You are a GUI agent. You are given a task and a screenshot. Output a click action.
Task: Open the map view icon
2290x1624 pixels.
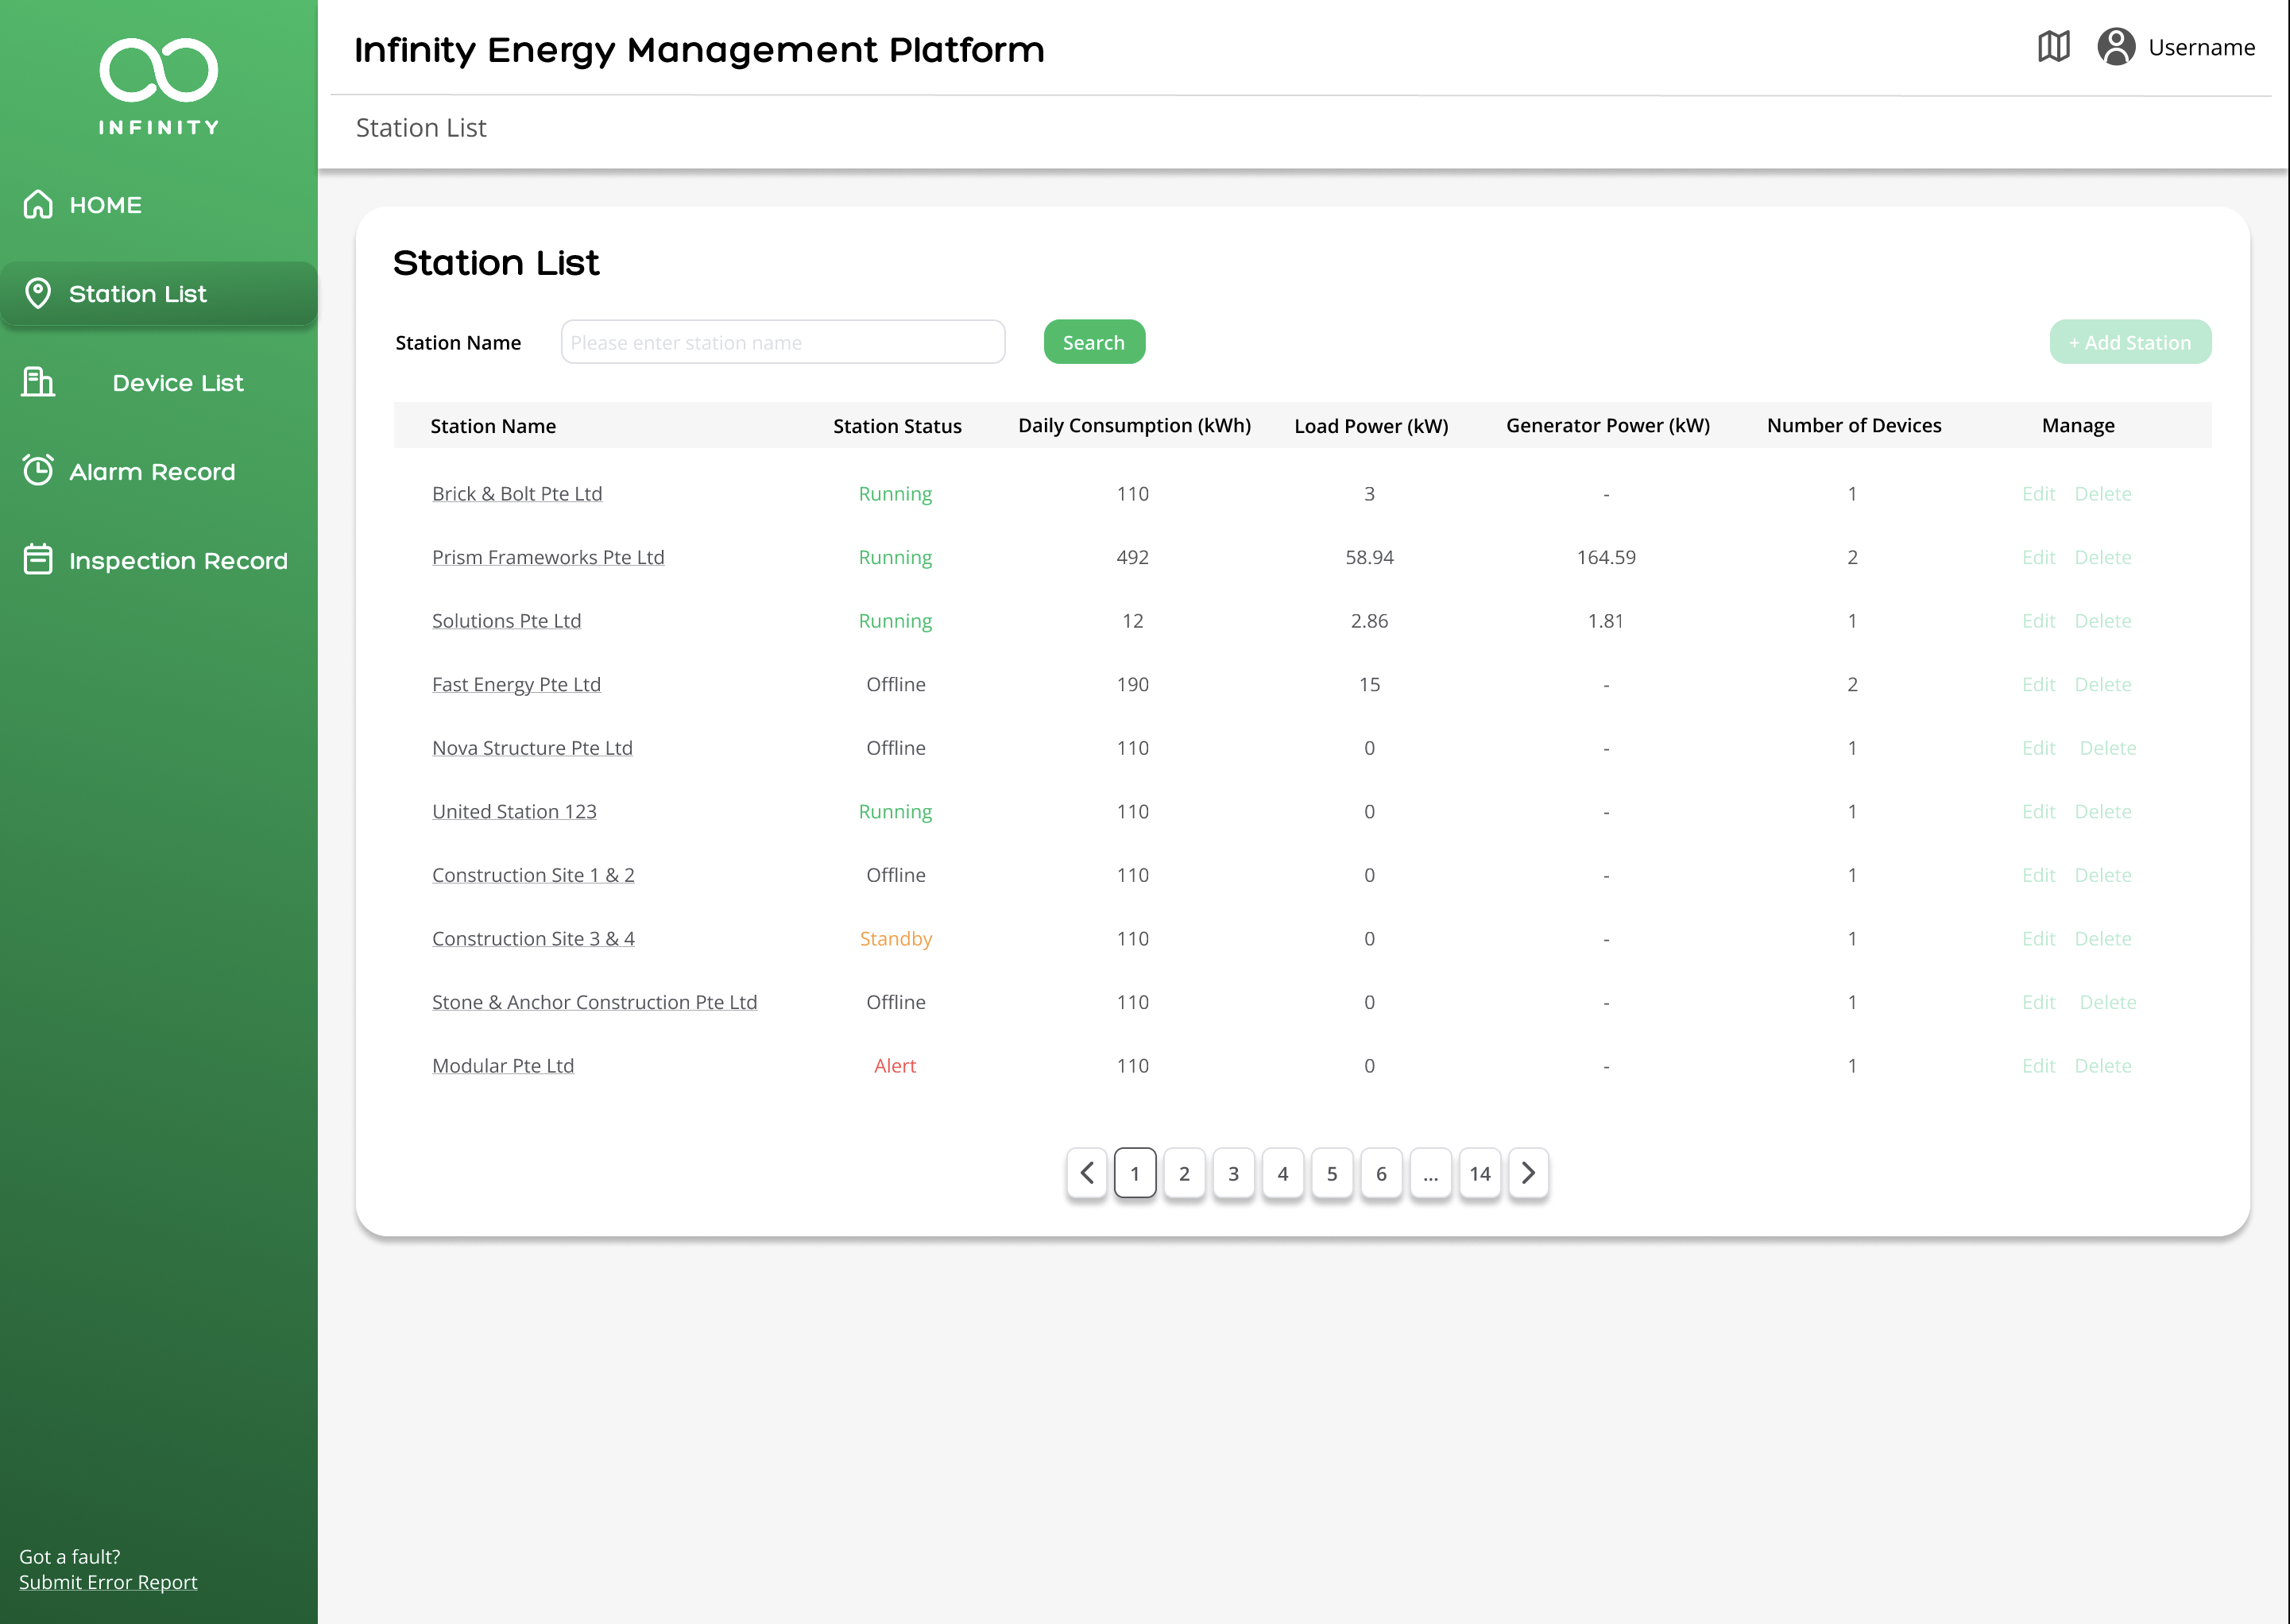pyautogui.click(x=2053, y=46)
